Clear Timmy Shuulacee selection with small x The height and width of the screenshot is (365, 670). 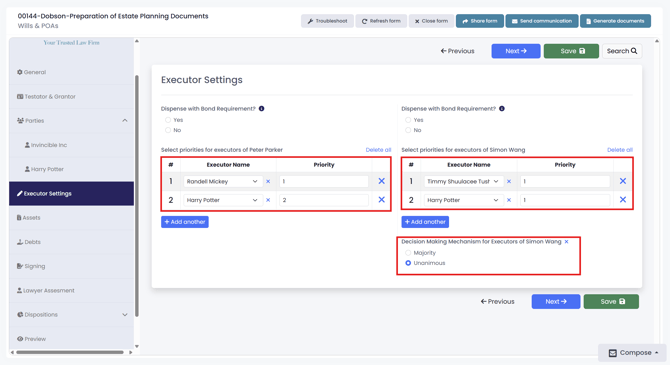(x=509, y=182)
